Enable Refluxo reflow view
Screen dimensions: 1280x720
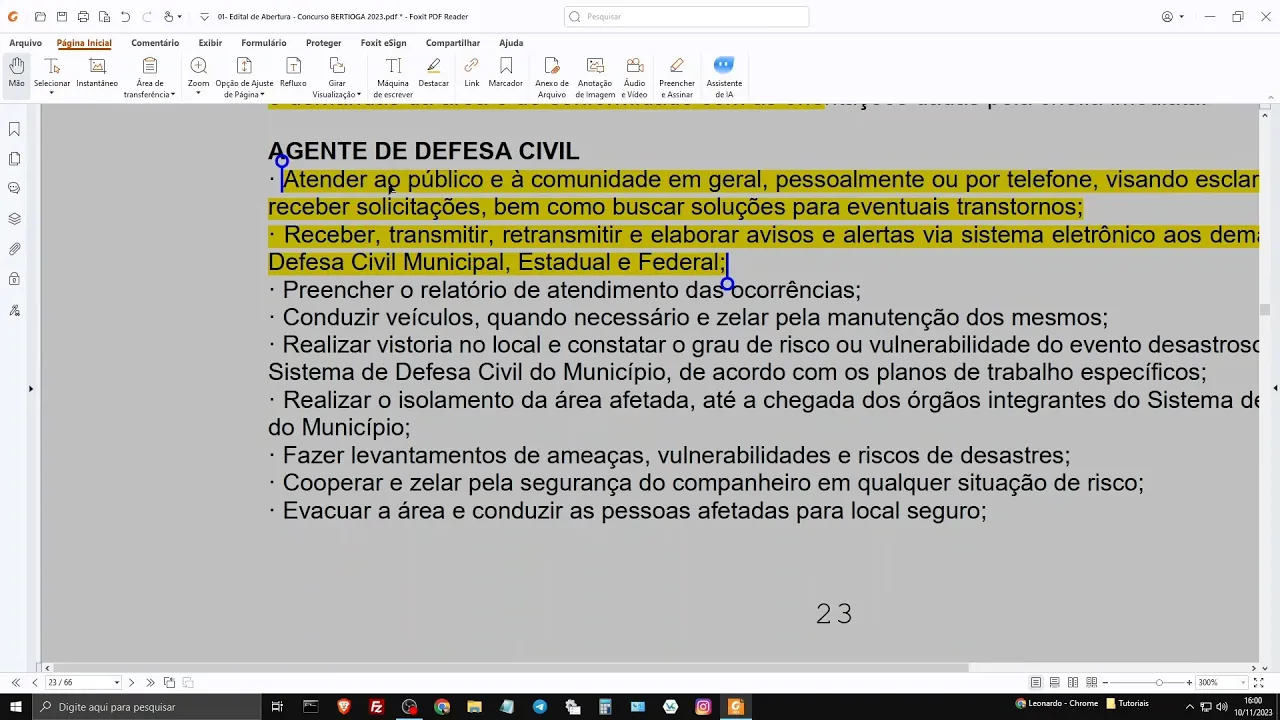(293, 73)
